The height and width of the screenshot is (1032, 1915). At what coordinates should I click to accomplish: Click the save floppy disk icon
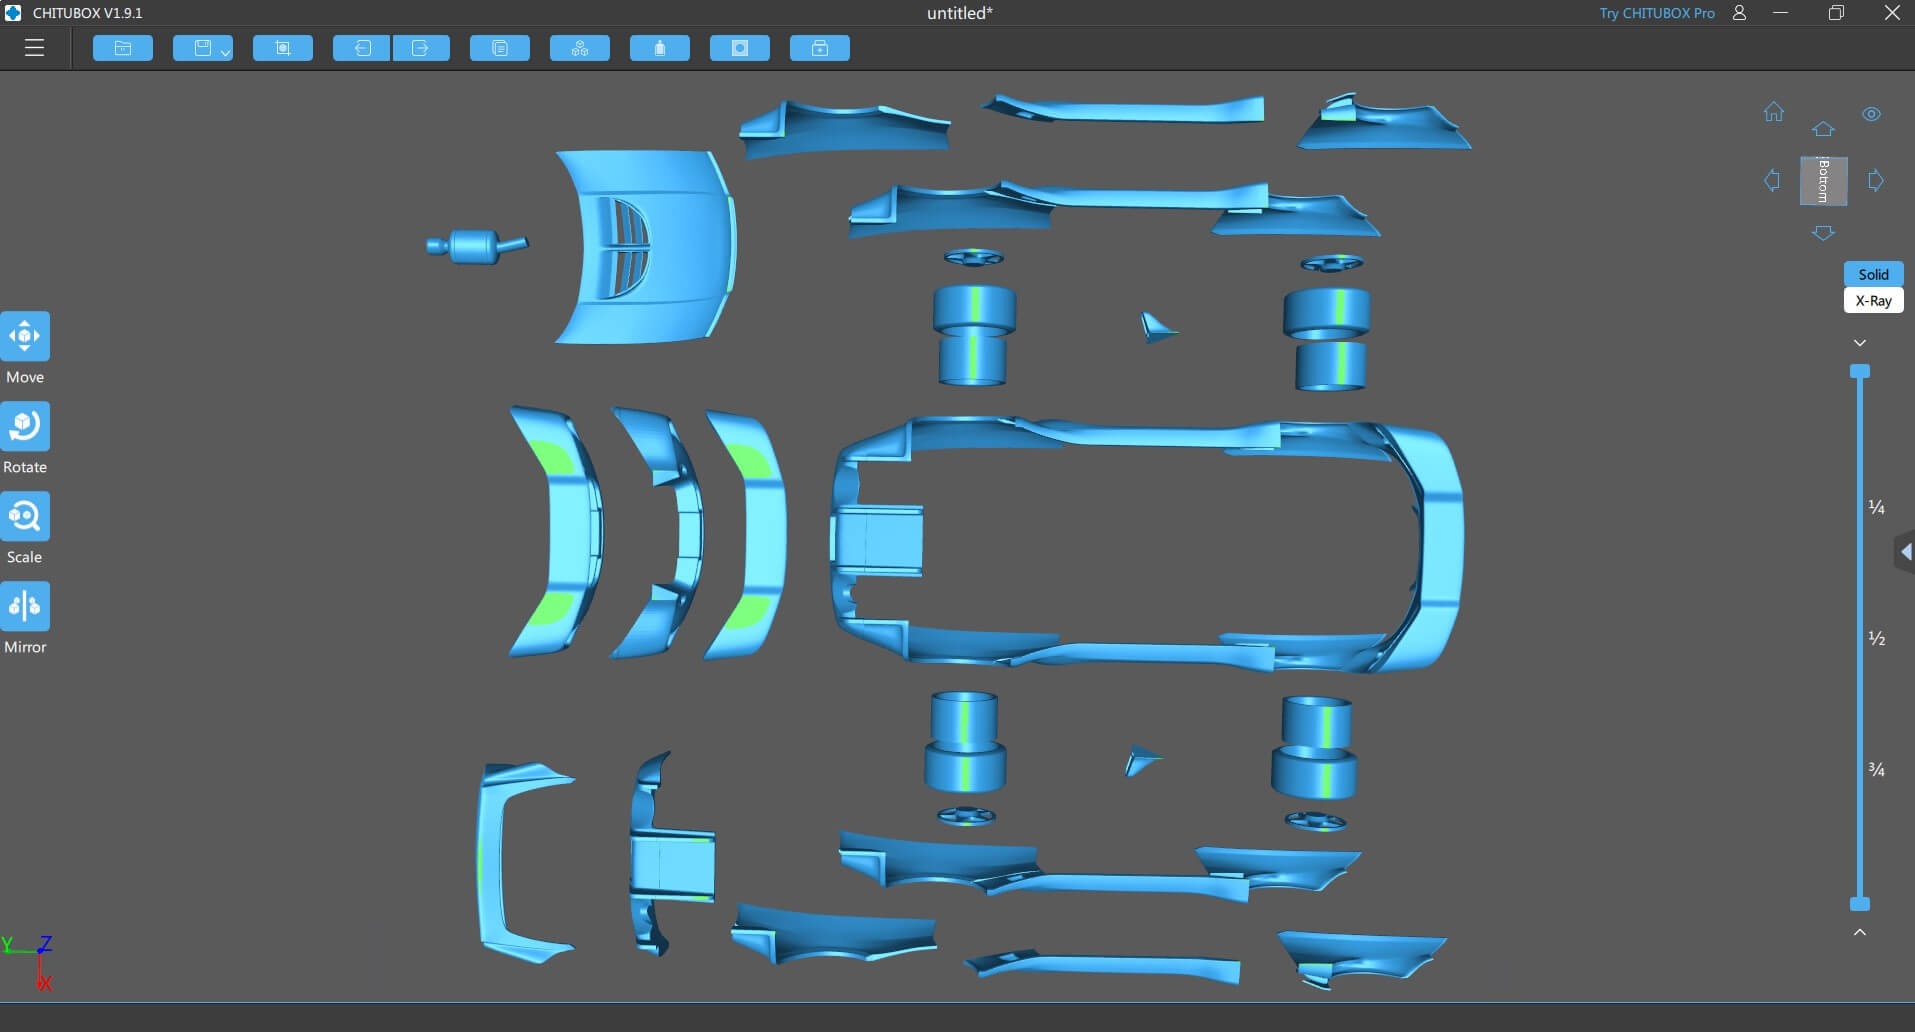click(202, 48)
